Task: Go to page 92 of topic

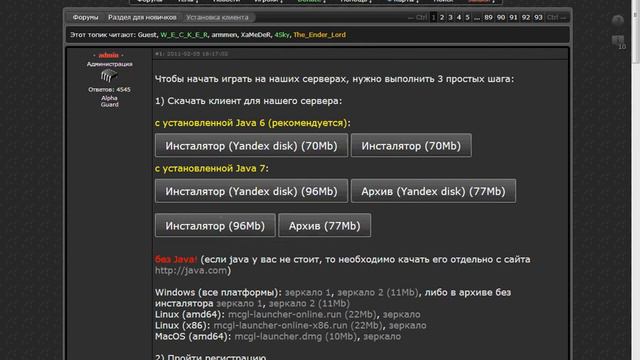Action: (526, 18)
